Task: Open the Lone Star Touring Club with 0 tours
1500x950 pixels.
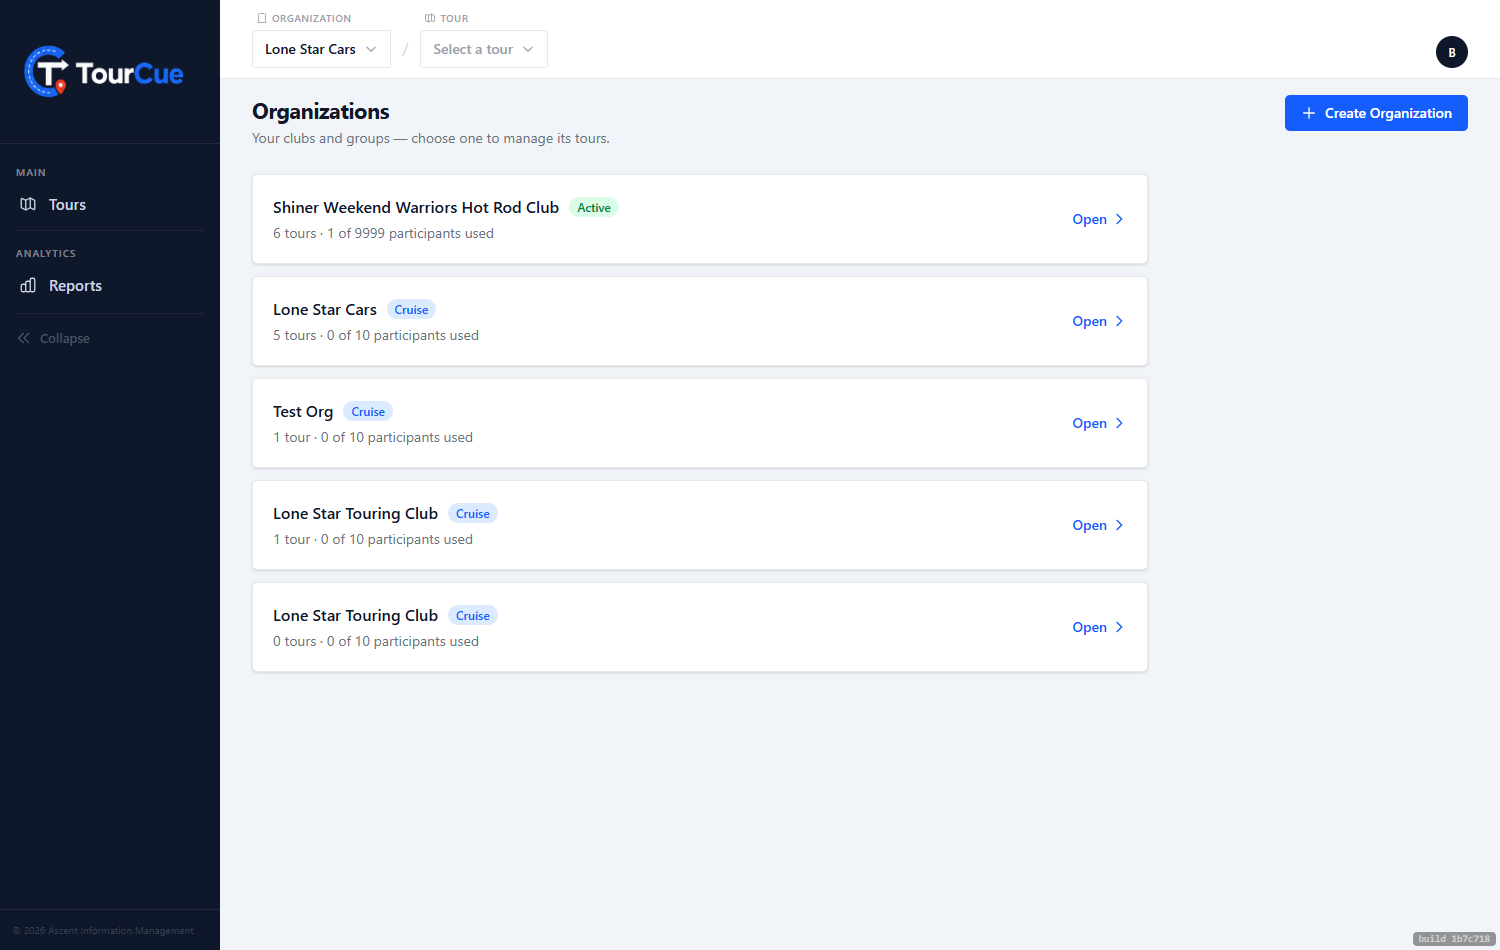Action: tap(1097, 627)
